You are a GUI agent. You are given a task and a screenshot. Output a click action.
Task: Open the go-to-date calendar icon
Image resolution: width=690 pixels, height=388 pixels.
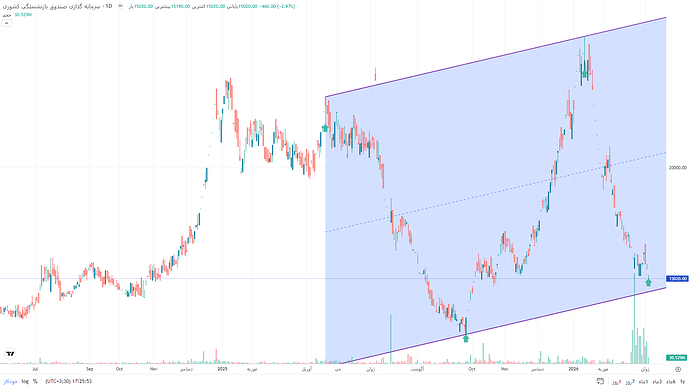(600, 381)
